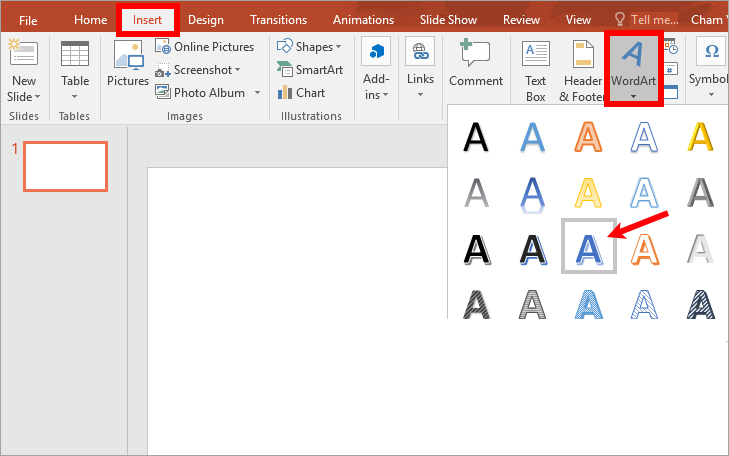729x456 pixels.
Task: Open the Table insert icon
Action: pyautogui.click(x=75, y=58)
